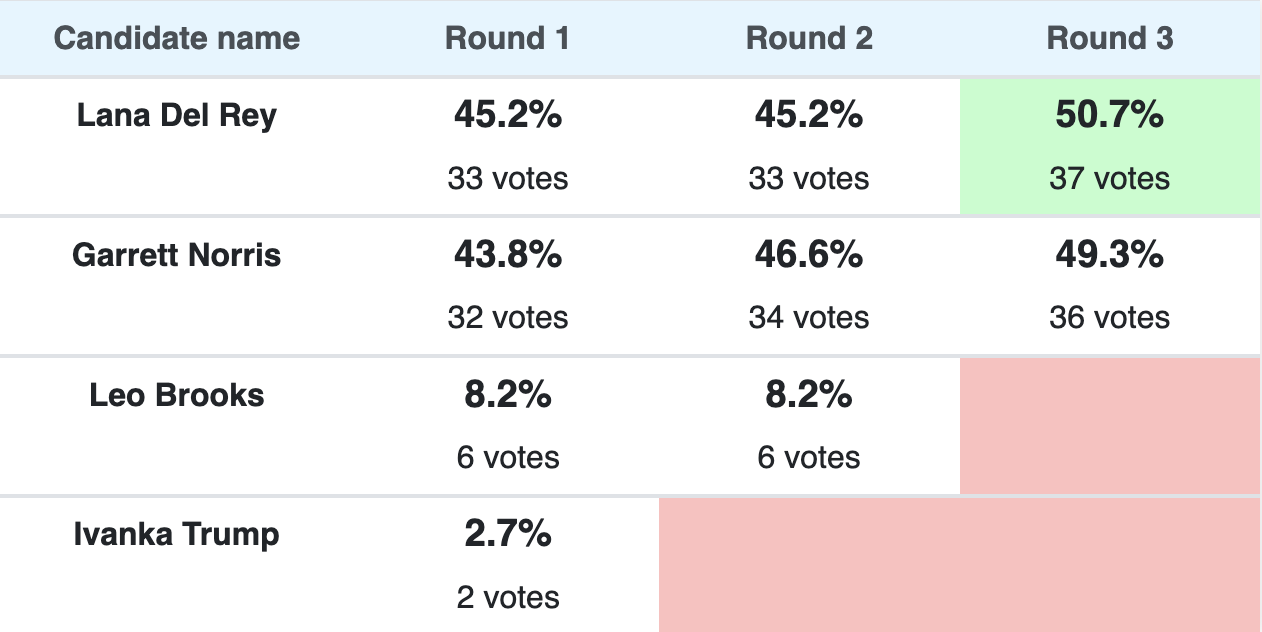
Task: Select Garrett Norris's 49.3% Round 3 result
Action: coord(1110,256)
